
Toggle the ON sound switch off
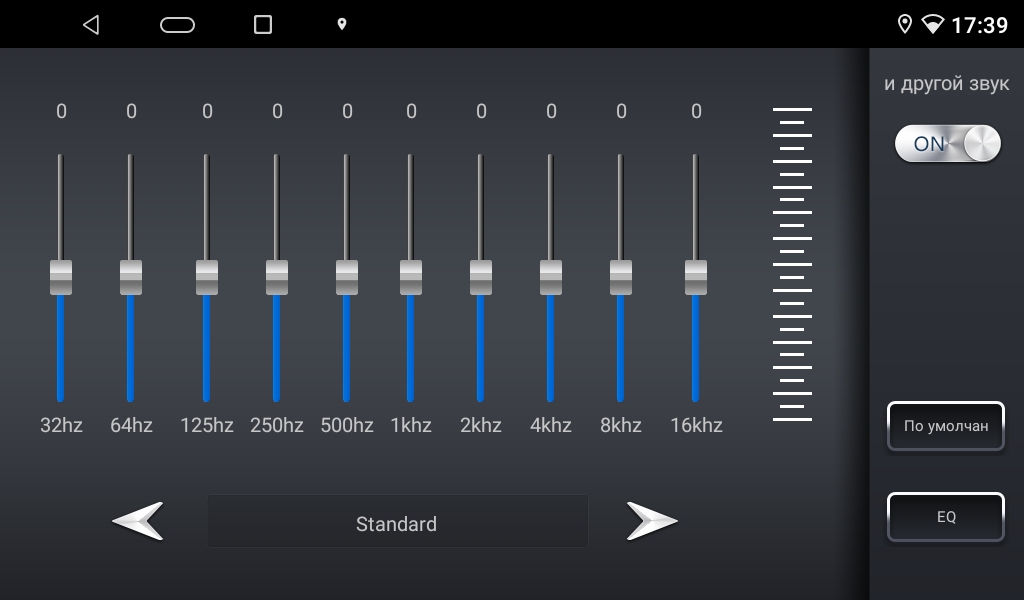(947, 144)
